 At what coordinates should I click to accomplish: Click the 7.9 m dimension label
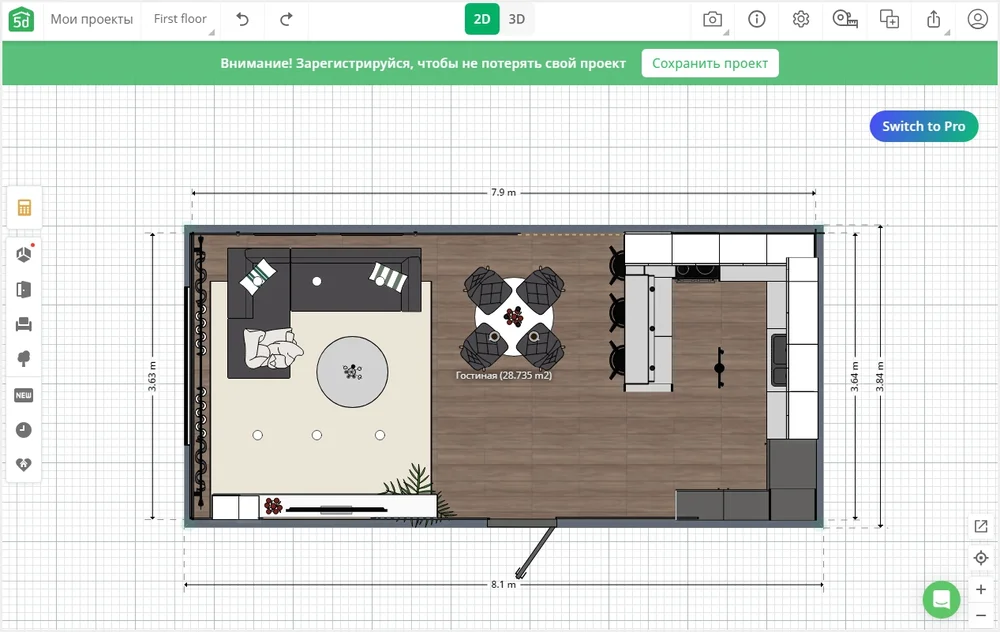pyautogui.click(x=503, y=192)
